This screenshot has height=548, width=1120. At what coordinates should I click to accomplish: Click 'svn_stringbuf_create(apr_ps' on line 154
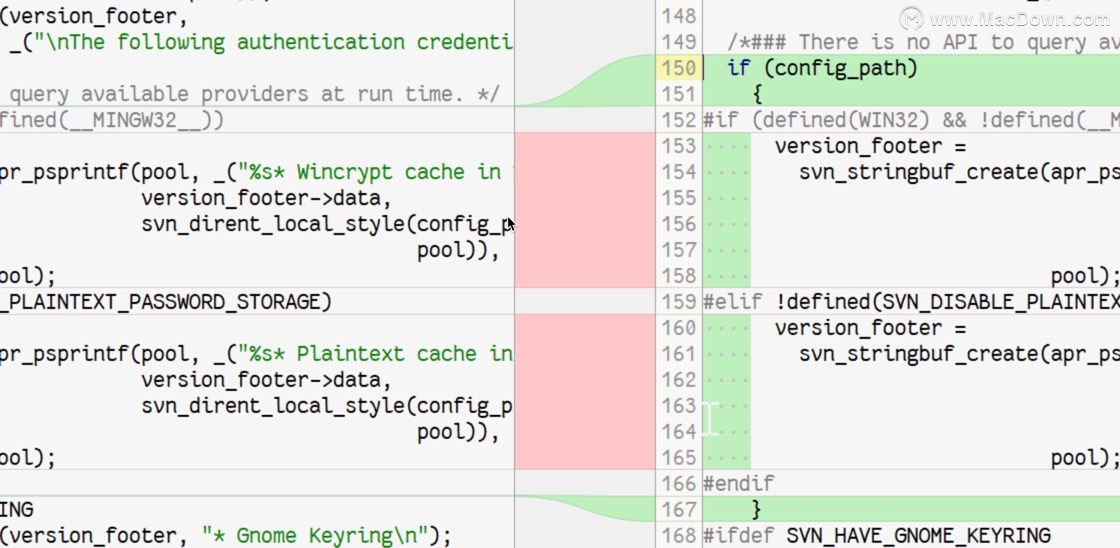pyautogui.click(x=959, y=172)
